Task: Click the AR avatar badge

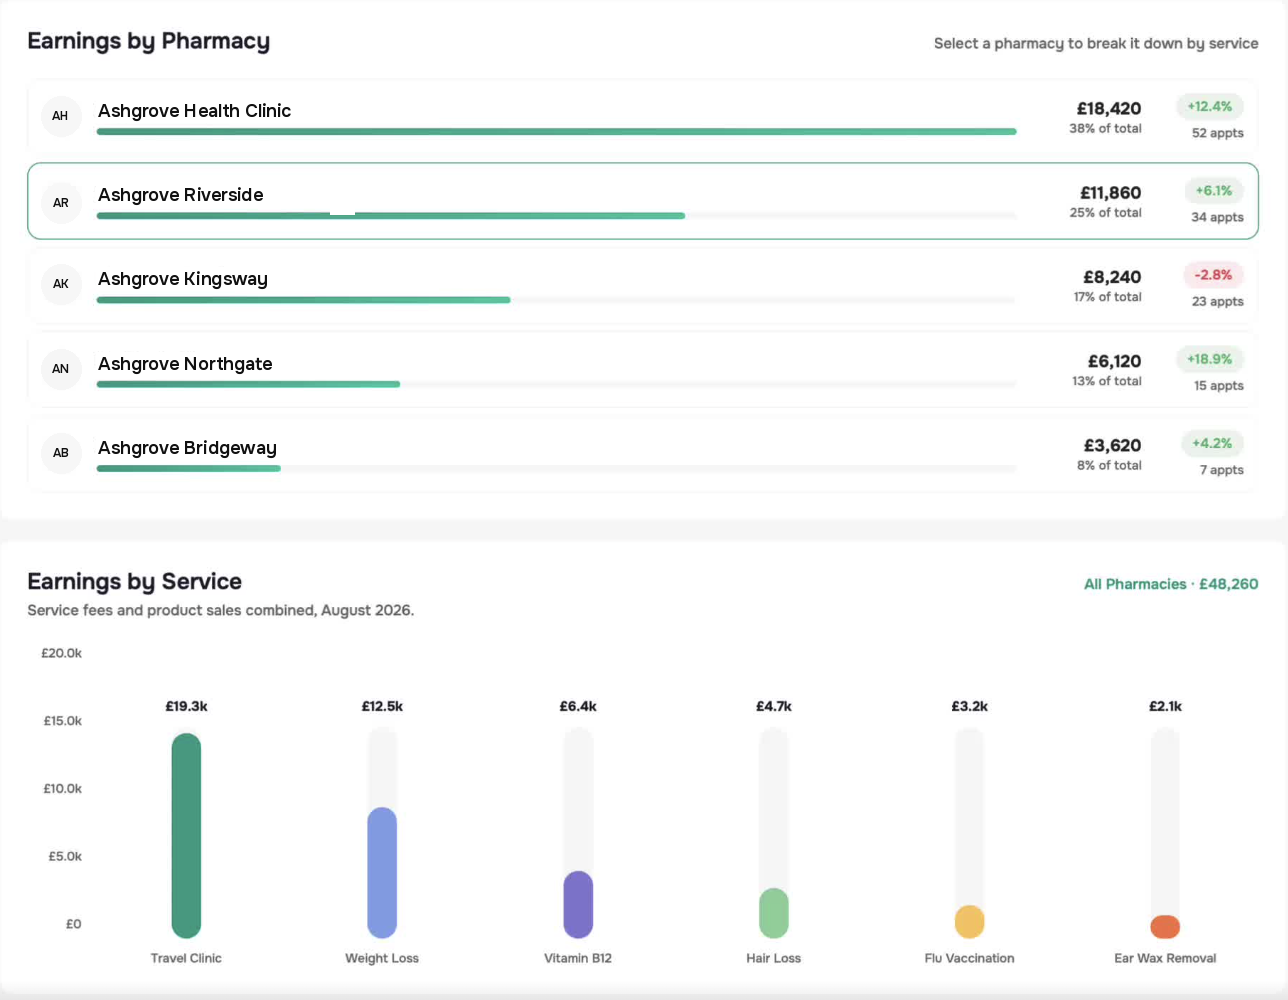Action: click(x=61, y=203)
